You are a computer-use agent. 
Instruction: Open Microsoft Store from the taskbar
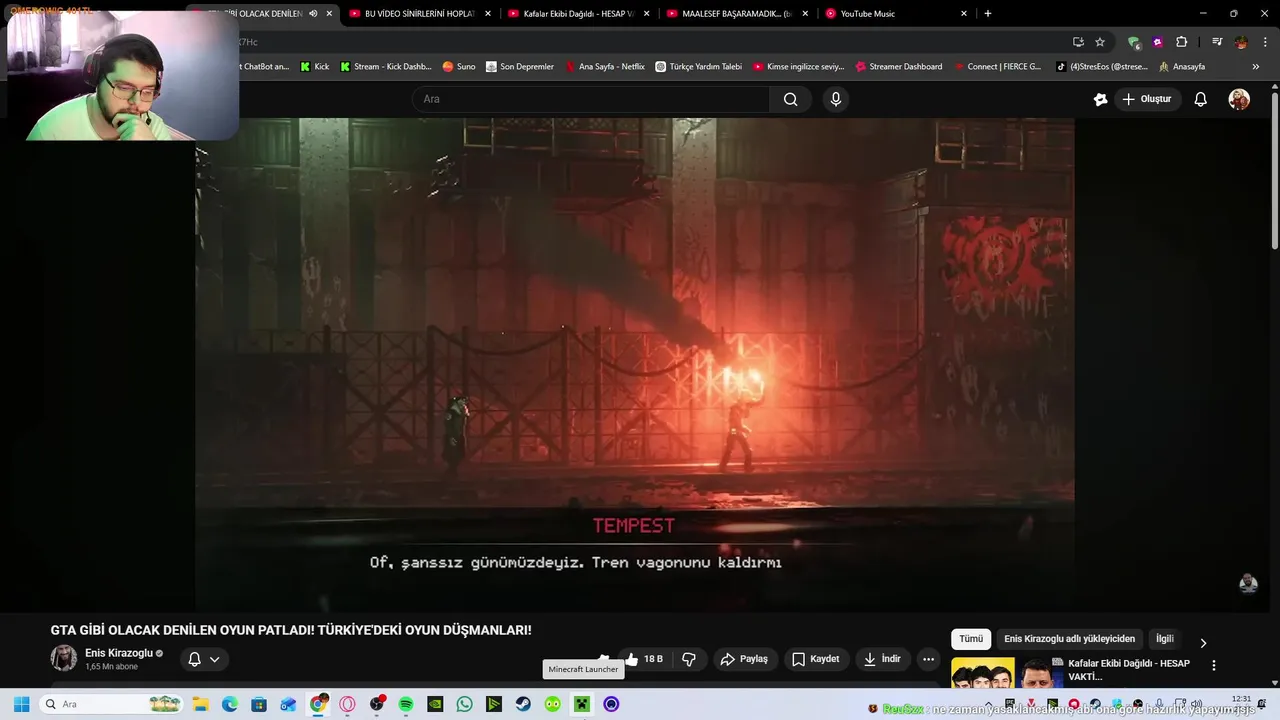pos(259,704)
